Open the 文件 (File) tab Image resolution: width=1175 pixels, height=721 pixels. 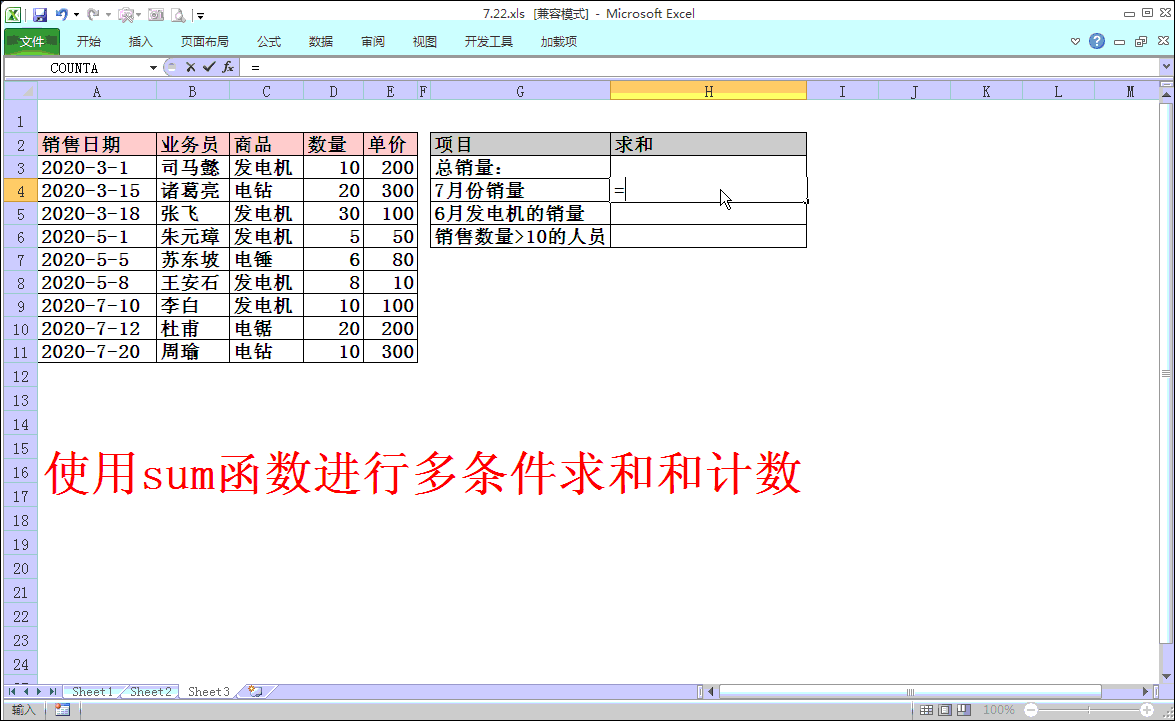pyautogui.click(x=31, y=41)
